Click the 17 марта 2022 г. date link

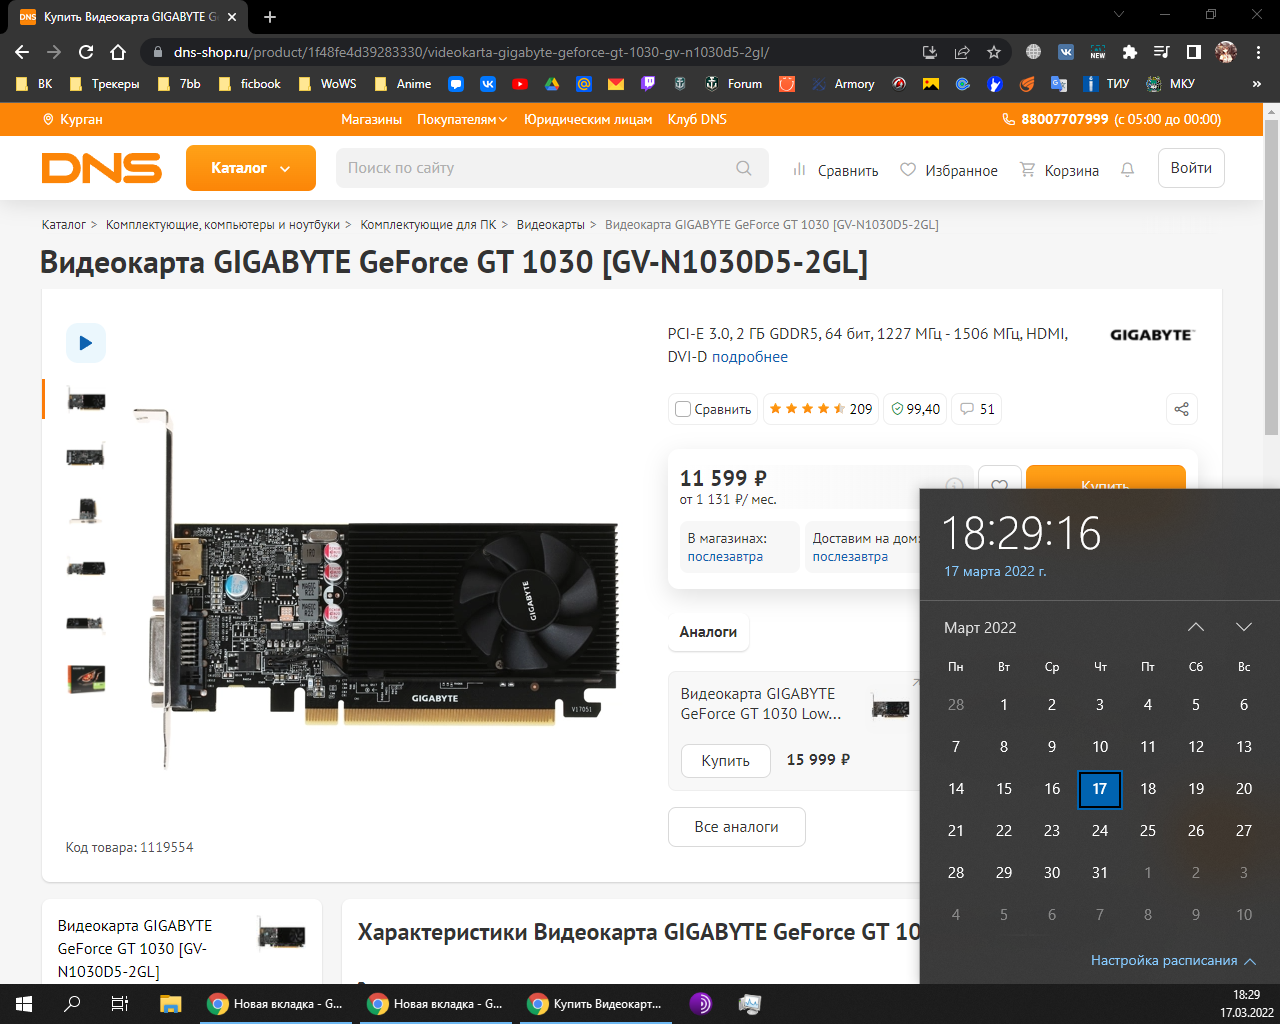coord(995,571)
